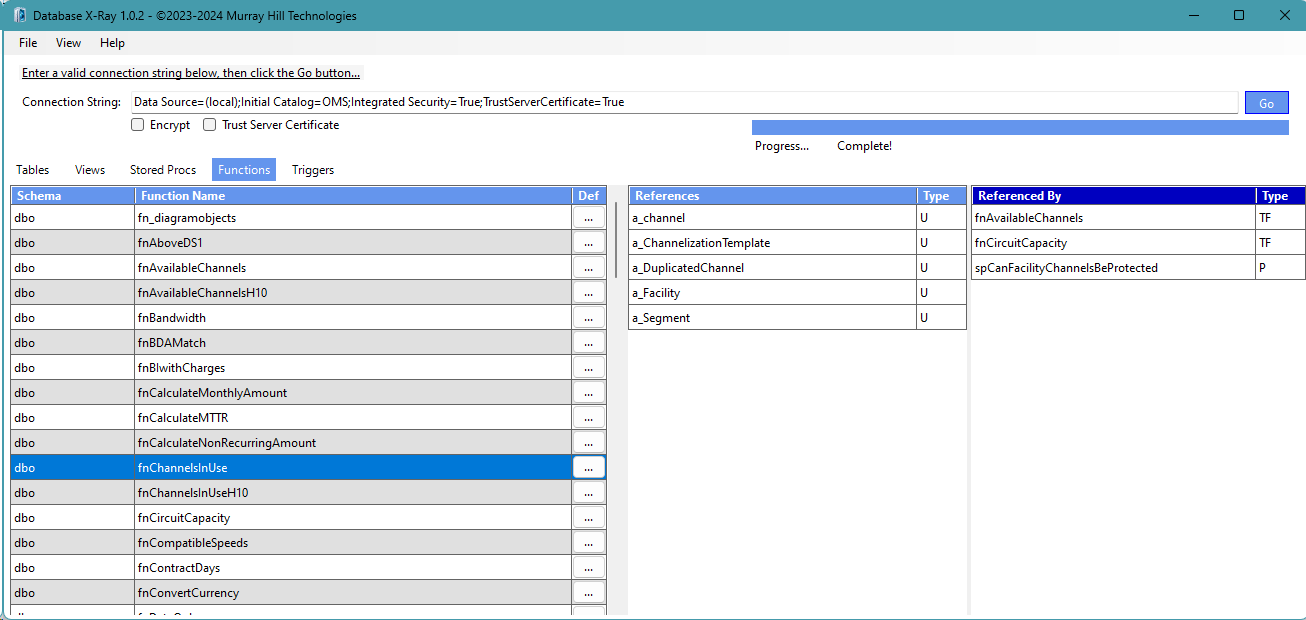Open definition for fn_diagramobjects

[x=589, y=217]
